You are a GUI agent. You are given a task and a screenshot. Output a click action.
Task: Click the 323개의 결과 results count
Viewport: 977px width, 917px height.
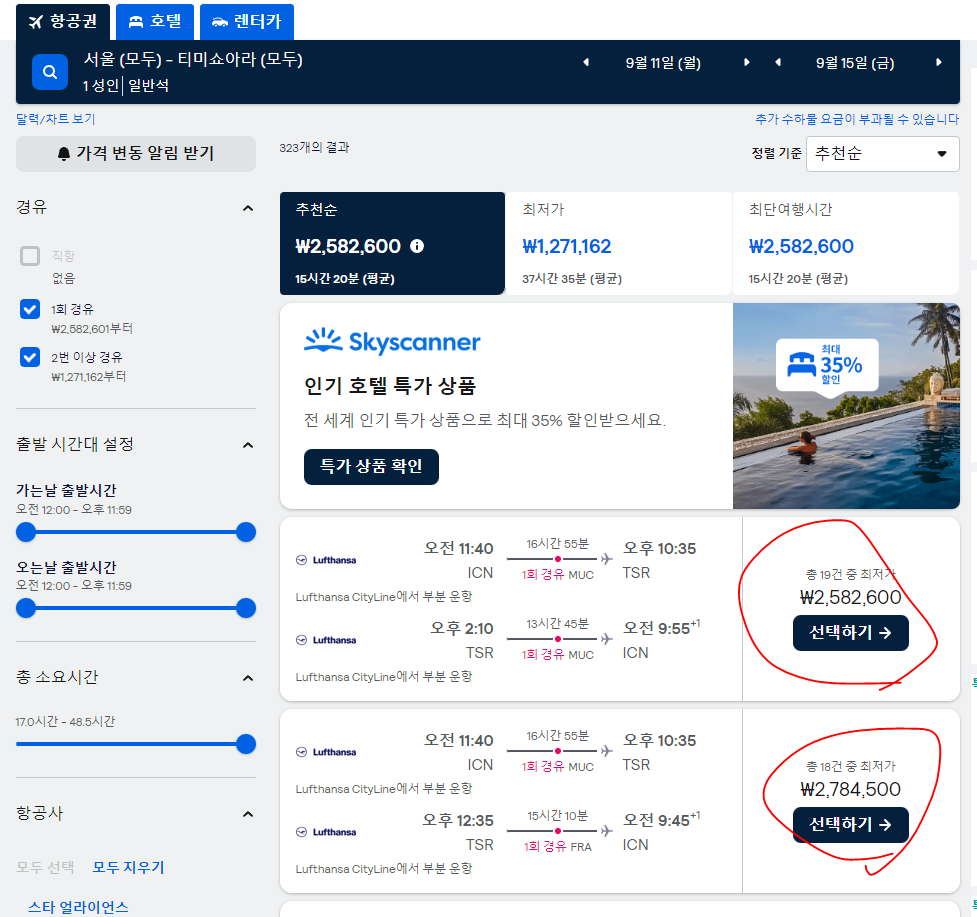314,148
